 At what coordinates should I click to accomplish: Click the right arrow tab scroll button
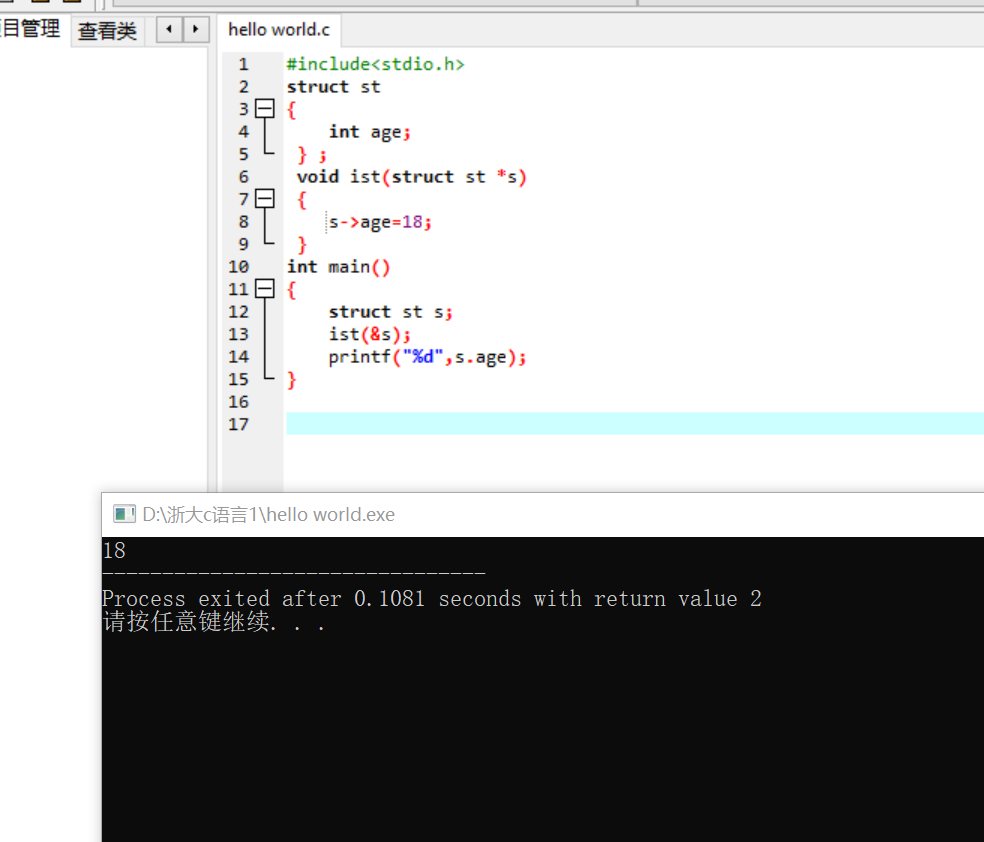[196, 29]
